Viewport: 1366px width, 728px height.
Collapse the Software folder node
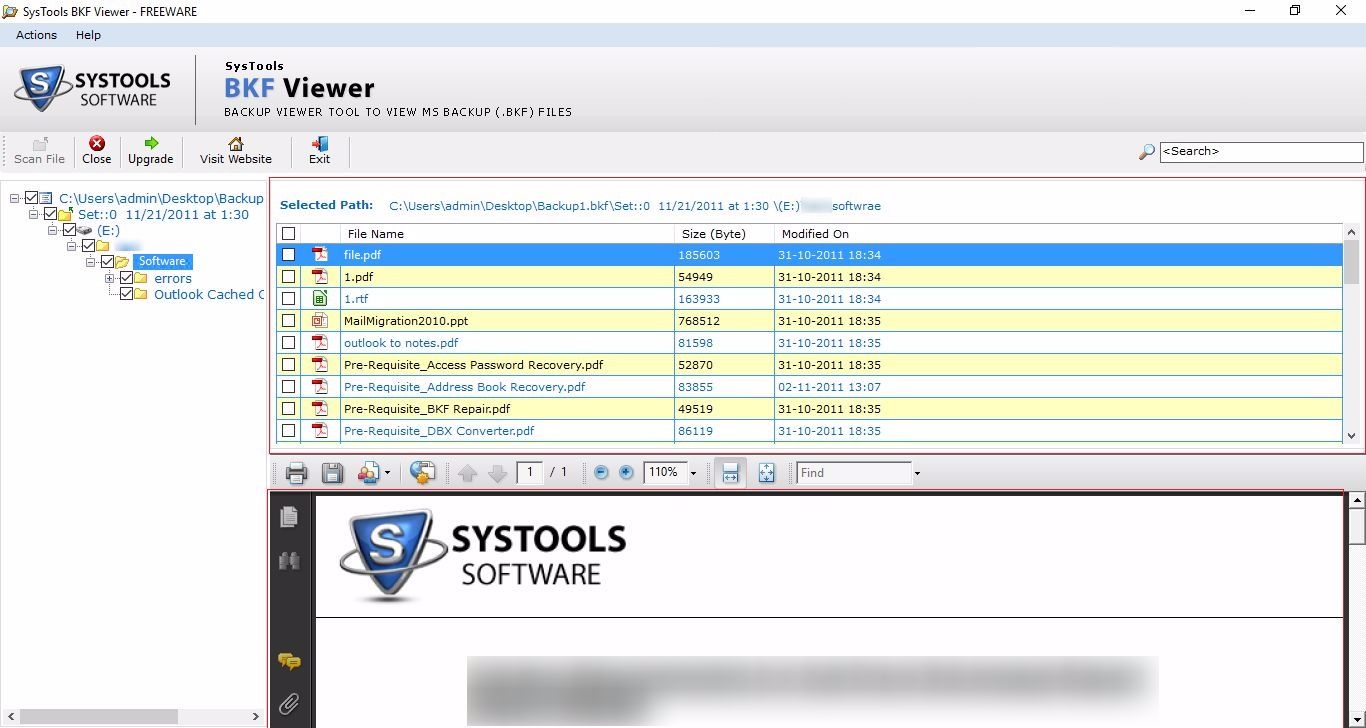pos(91,262)
